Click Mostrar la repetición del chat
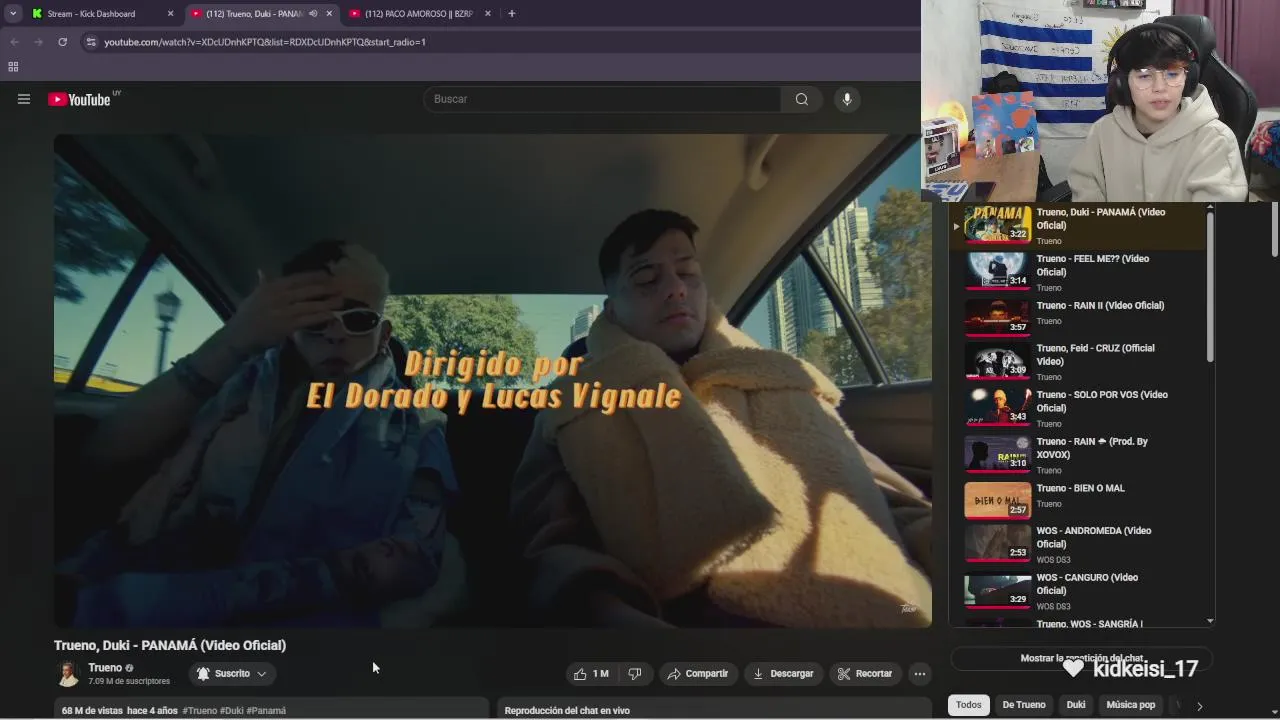The height and width of the screenshot is (720, 1280). point(1081,658)
